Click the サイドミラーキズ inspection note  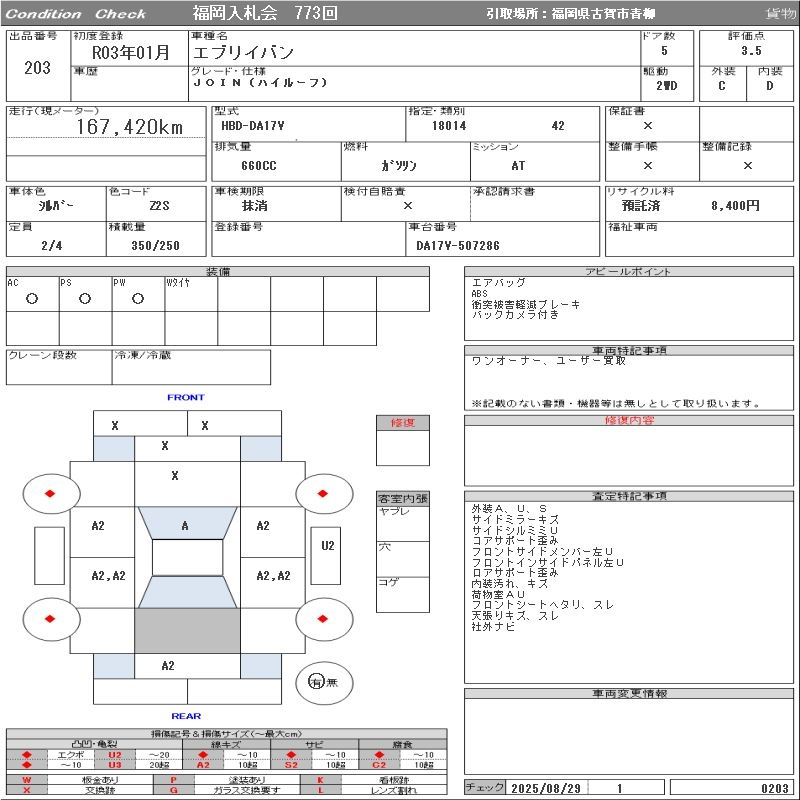[515, 519]
